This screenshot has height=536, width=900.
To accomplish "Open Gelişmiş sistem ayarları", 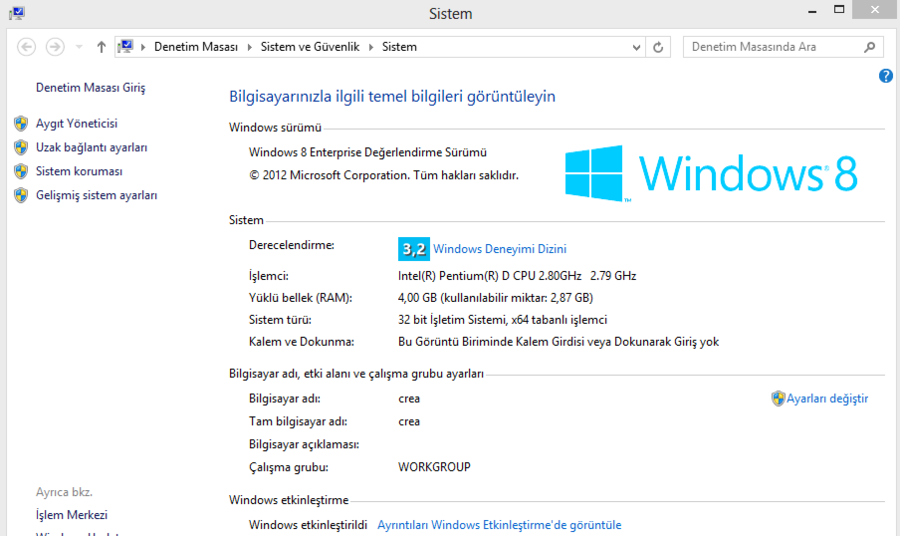I will point(96,195).
